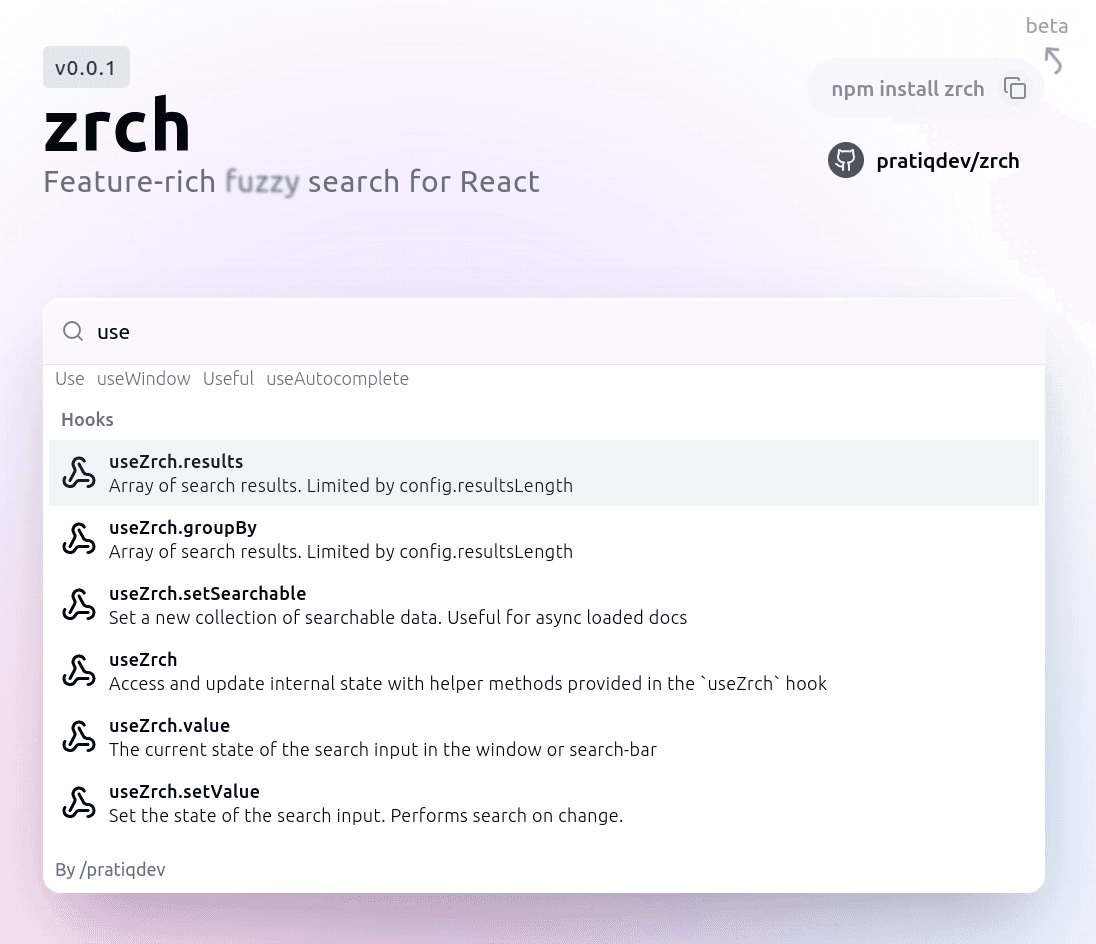Click the webhook icon beside useZrch.setSearchable
Image resolution: width=1096 pixels, height=944 pixels.
pyautogui.click(x=79, y=605)
